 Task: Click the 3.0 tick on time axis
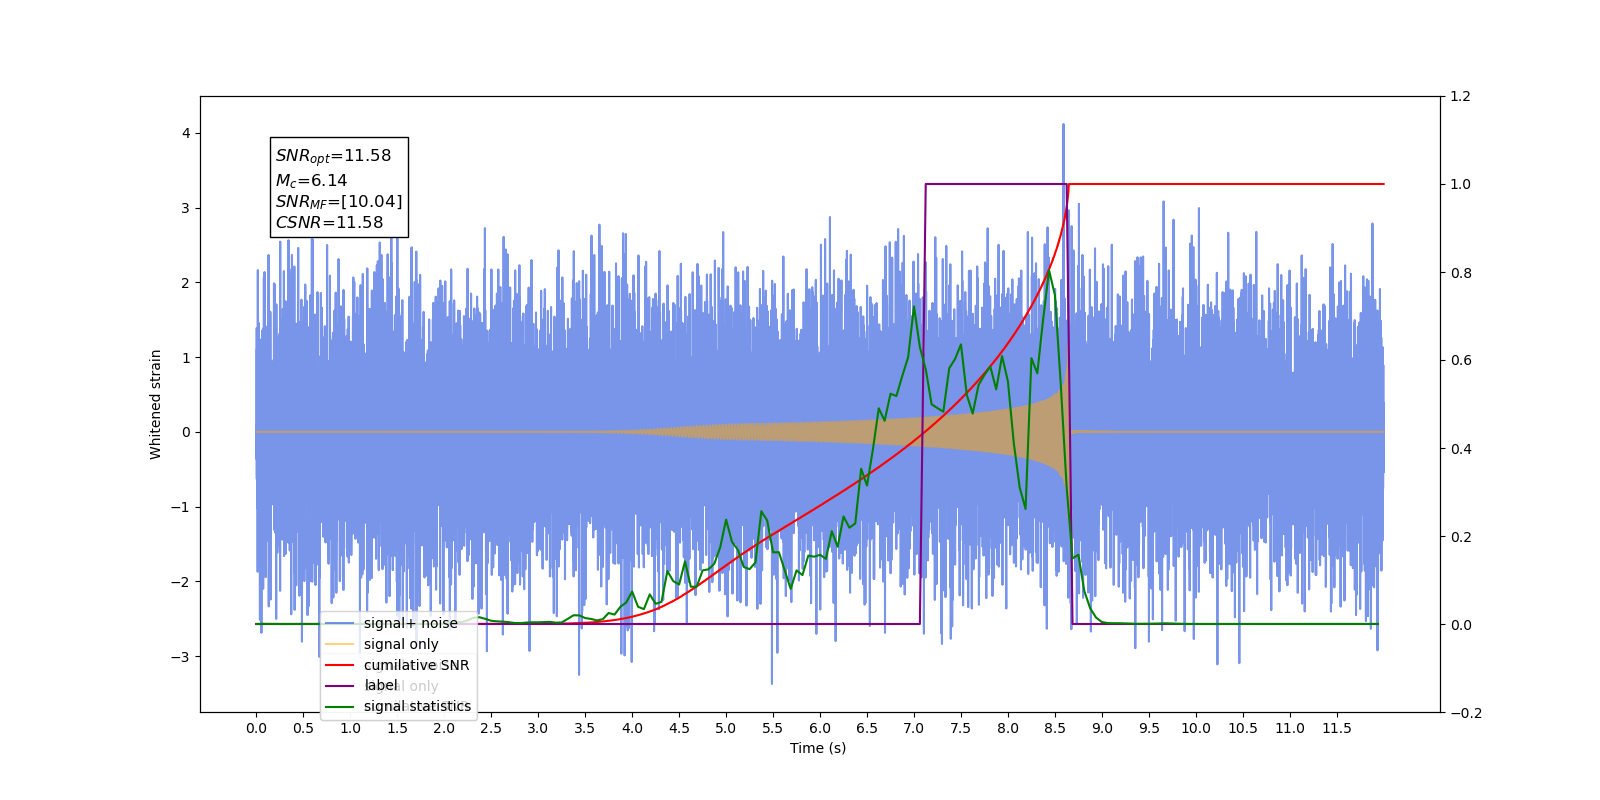coord(538,728)
